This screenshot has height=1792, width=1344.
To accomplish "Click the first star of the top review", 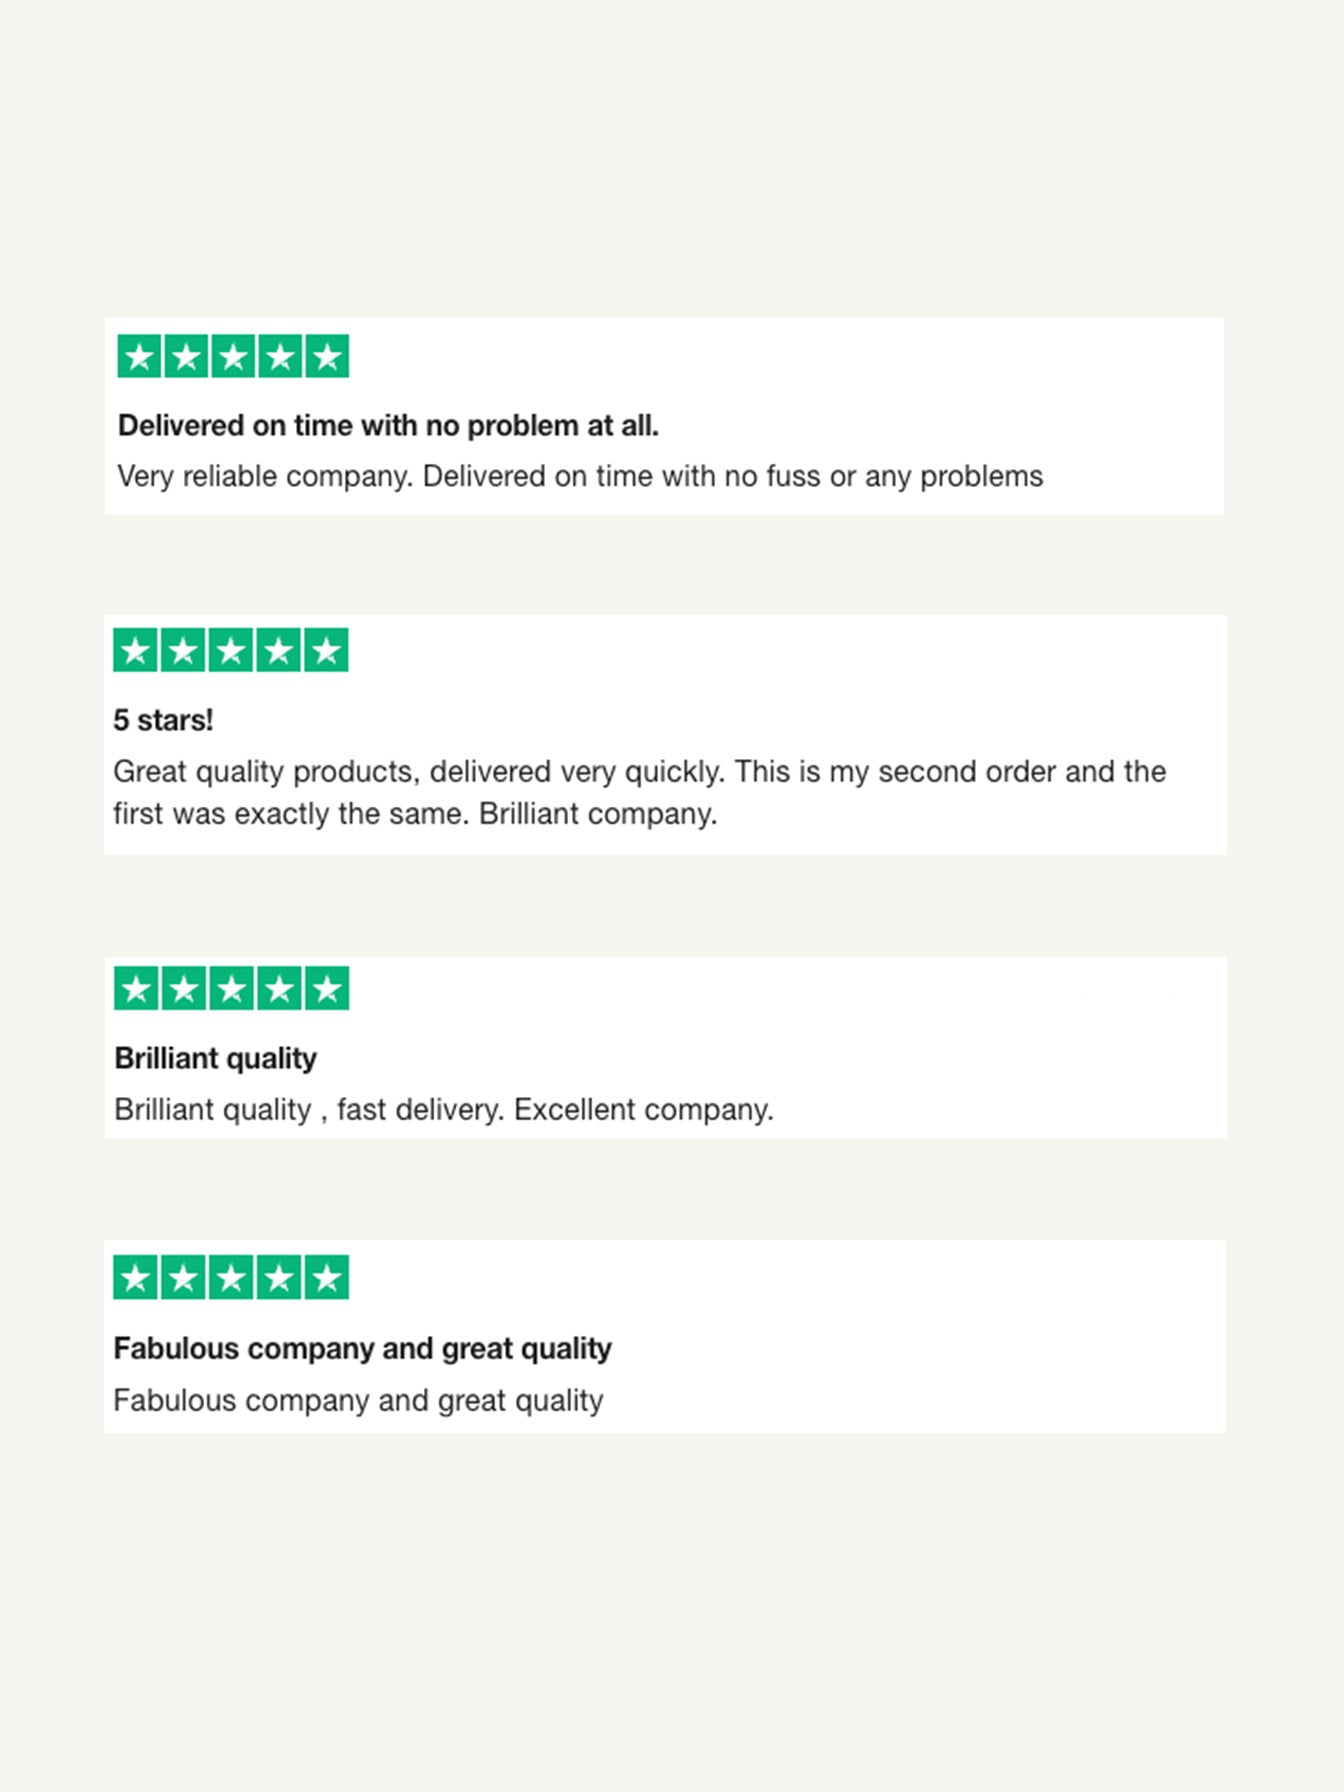I will coord(139,356).
